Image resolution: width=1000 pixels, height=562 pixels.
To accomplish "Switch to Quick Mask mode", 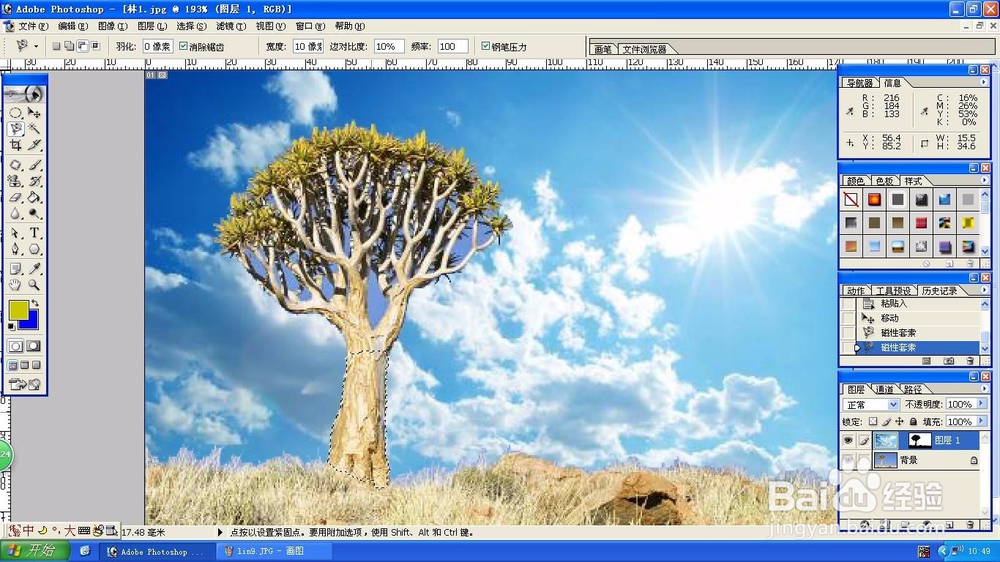I will [x=34, y=346].
